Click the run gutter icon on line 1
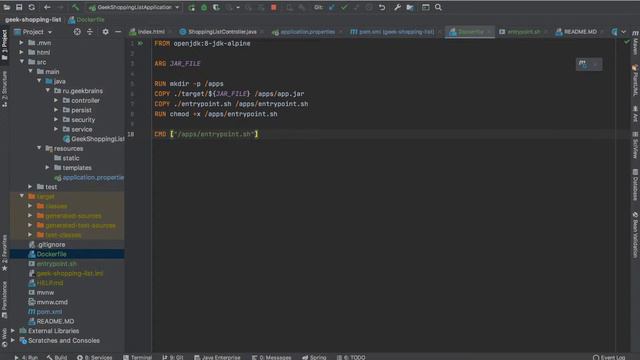The height and width of the screenshot is (360, 640). (x=140, y=43)
